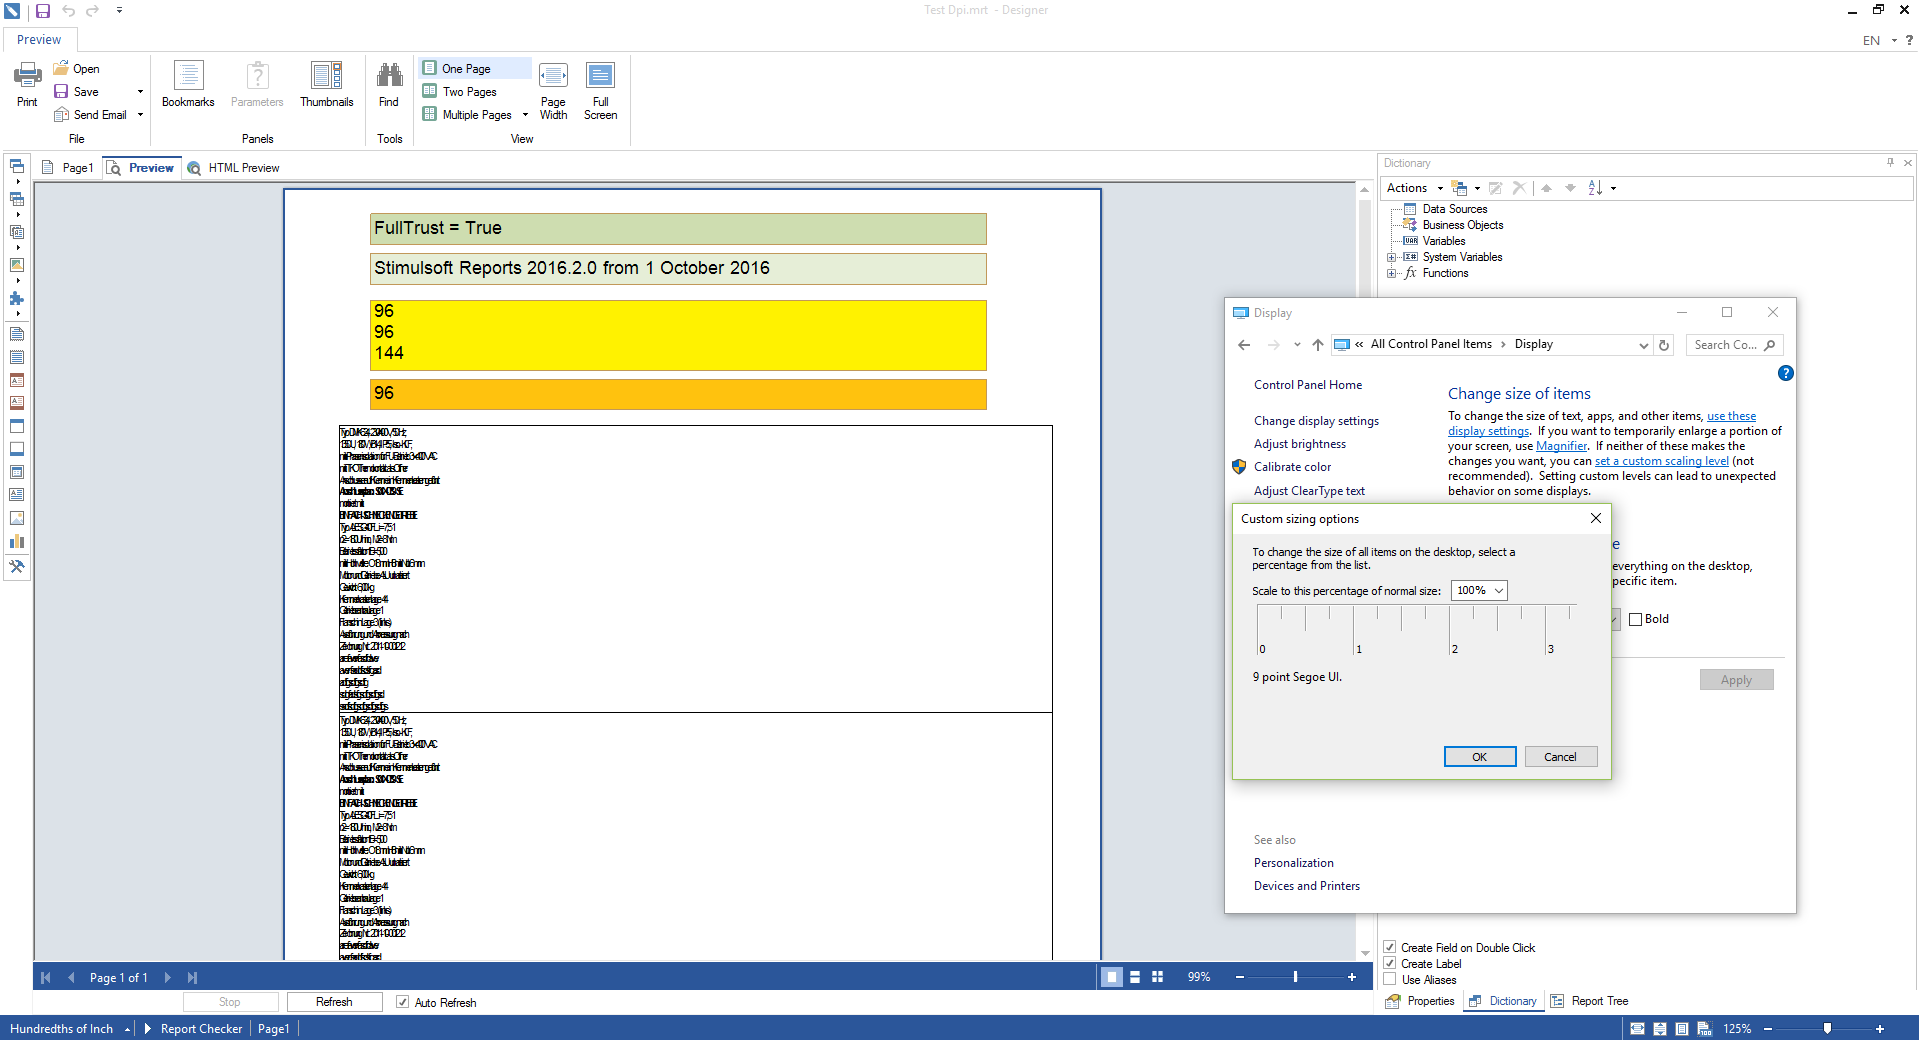Click the Refresh button below preview
Image resolution: width=1919 pixels, height=1040 pixels.
pos(334,1002)
